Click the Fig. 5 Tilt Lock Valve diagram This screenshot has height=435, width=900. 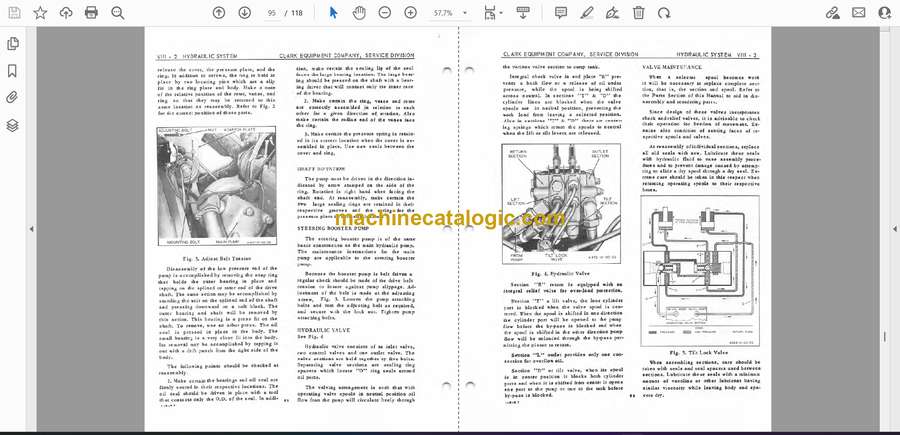(700, 271)
